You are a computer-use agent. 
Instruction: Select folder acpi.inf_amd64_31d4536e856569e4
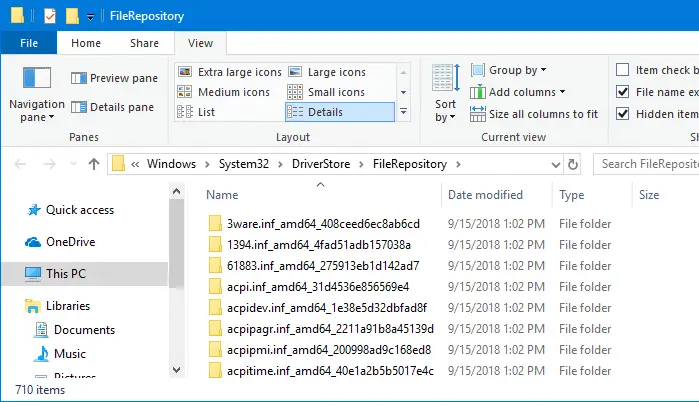pyautogui.click(x=318, y=287)
